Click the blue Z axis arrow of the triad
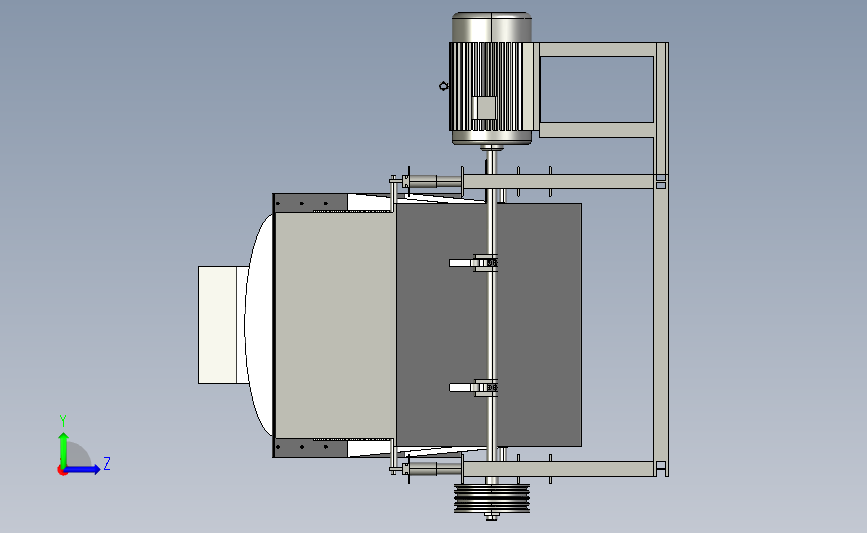The width and height of the screenshot is (867, 533). point(83,469)
